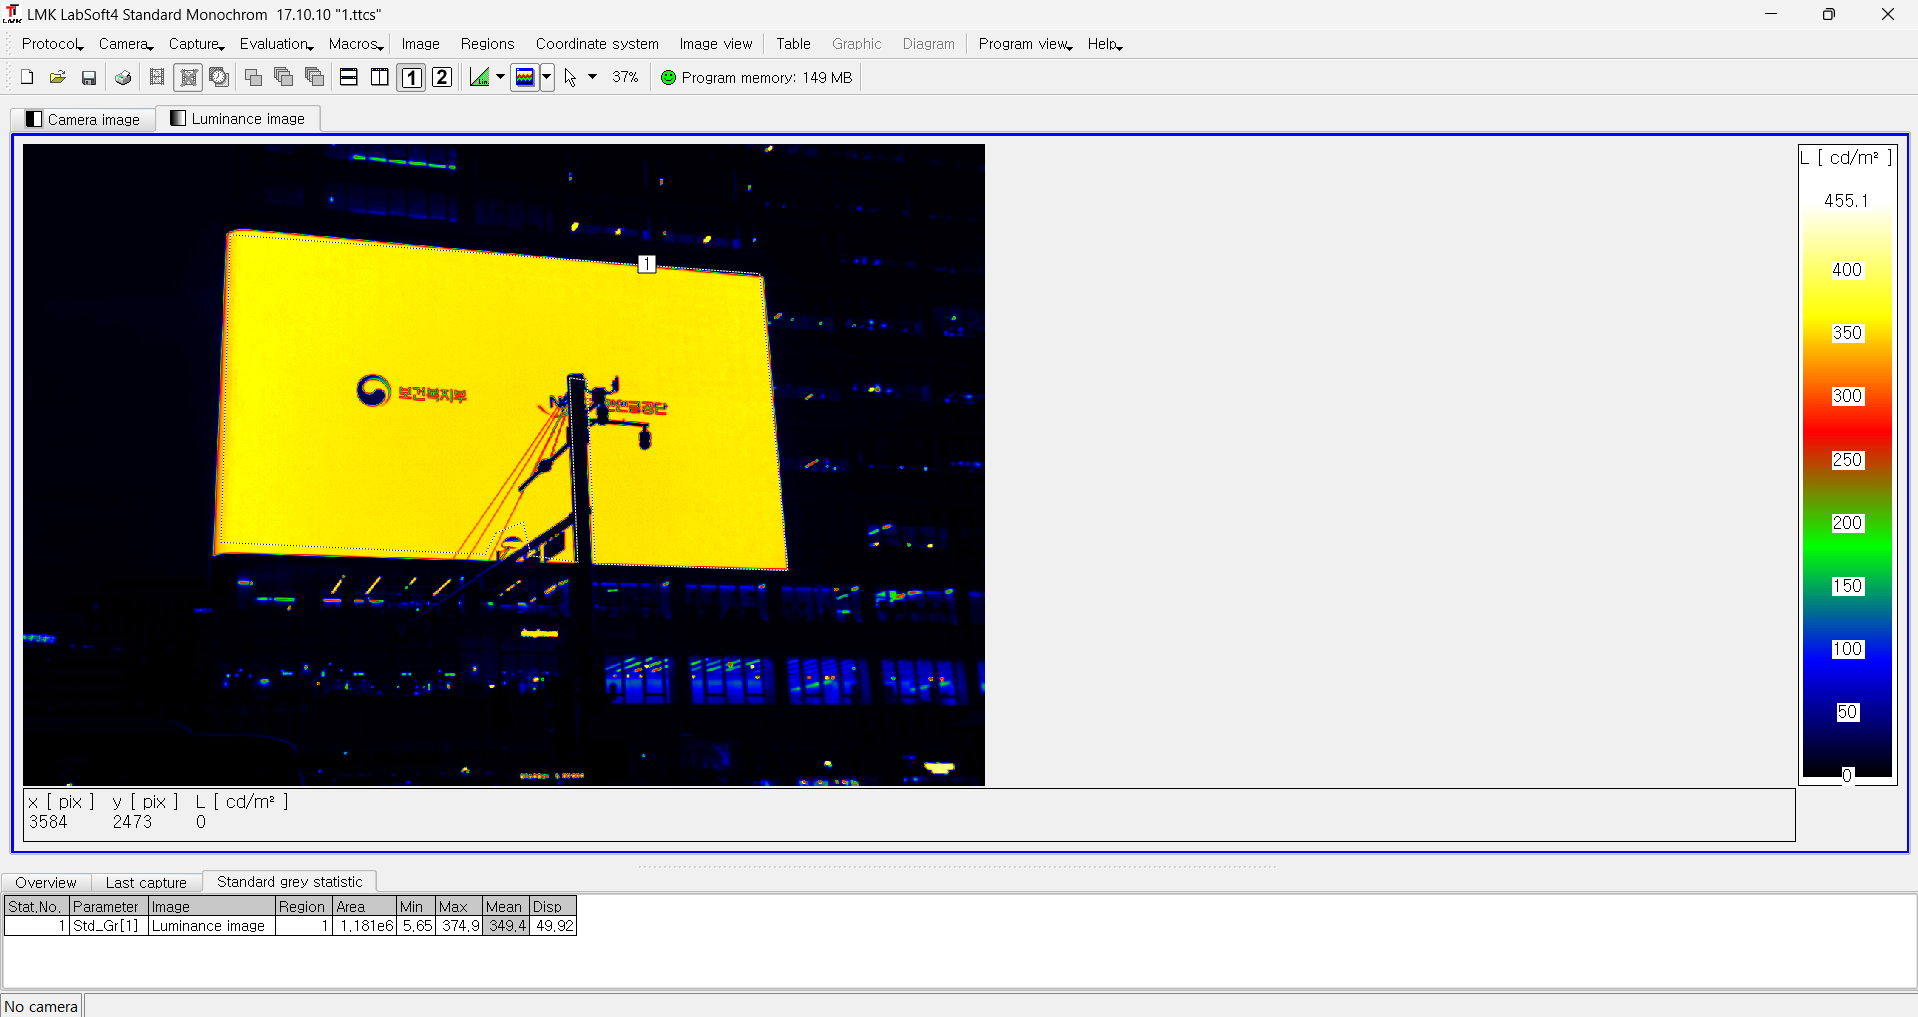Click the Print icon

click(x=123, y=78)
